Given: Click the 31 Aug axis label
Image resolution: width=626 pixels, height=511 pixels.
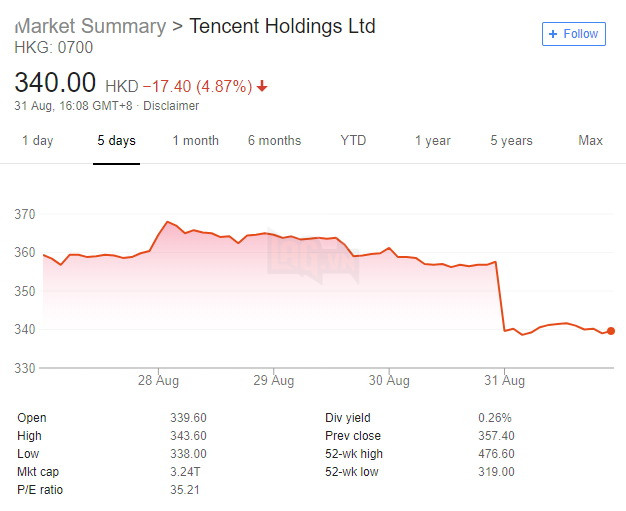Looking at the screenshot, I should tap(505, 381).
